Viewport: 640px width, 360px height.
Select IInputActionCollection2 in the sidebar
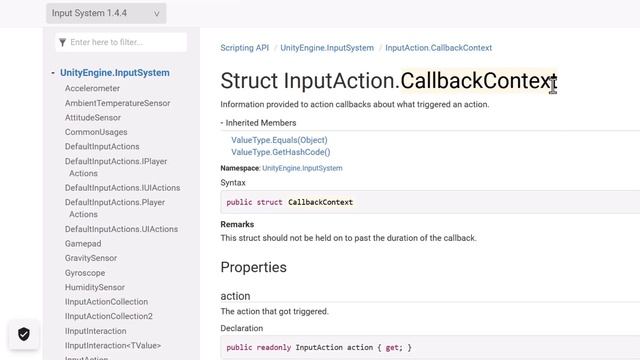[109, 316]
